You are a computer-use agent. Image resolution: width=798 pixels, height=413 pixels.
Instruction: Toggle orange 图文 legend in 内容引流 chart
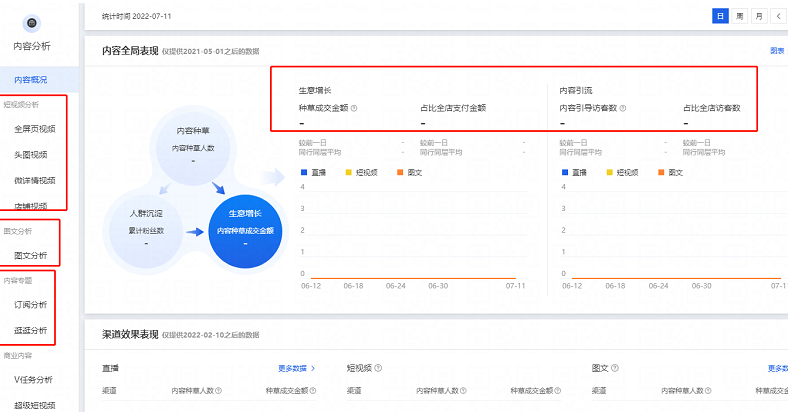tap(671, 173)
